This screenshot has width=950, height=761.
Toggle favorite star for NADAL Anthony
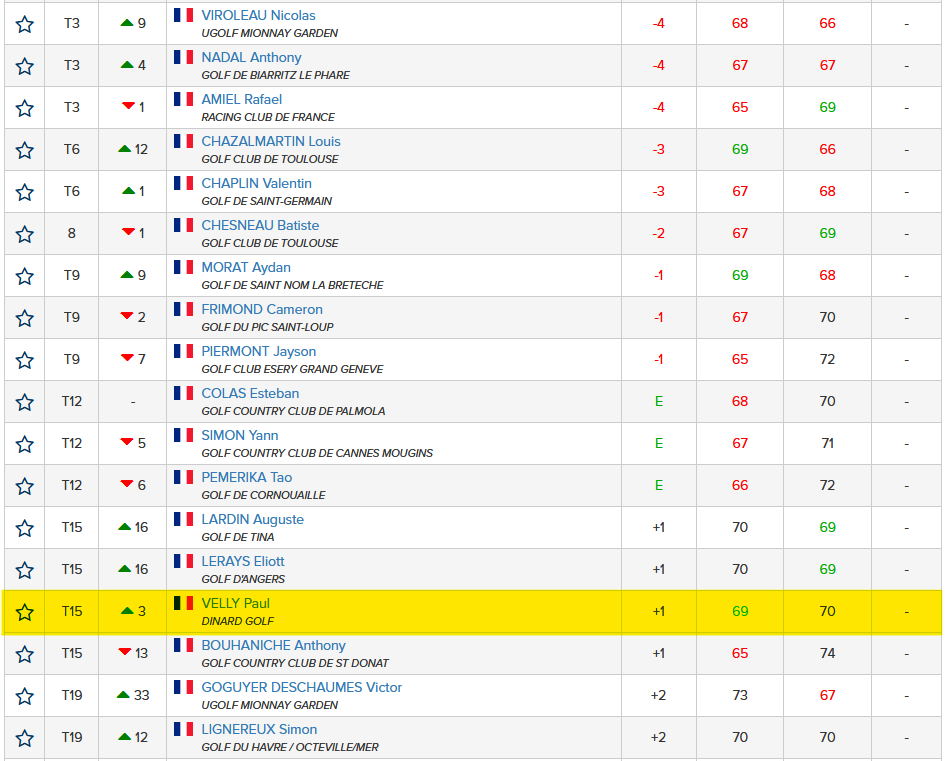point(25,66)
